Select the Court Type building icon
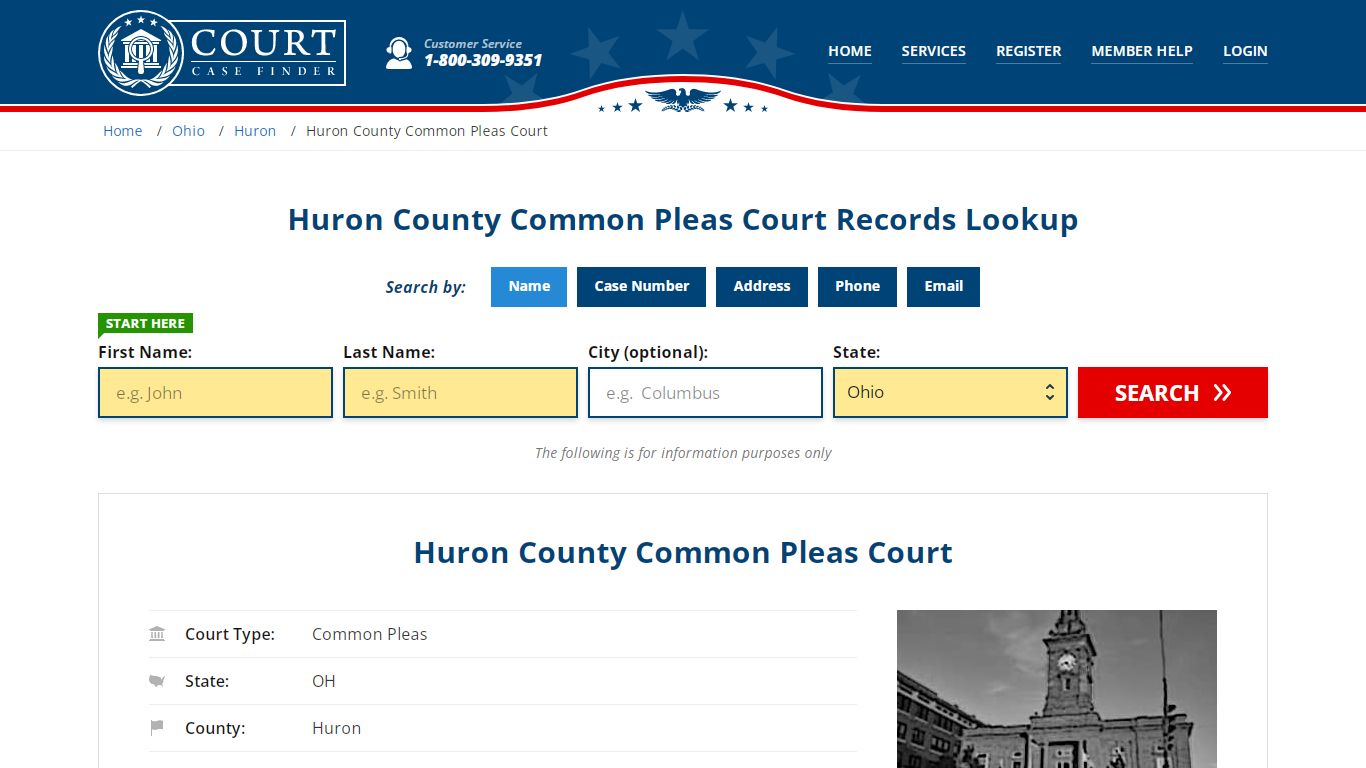 click(x=157, y=634)
